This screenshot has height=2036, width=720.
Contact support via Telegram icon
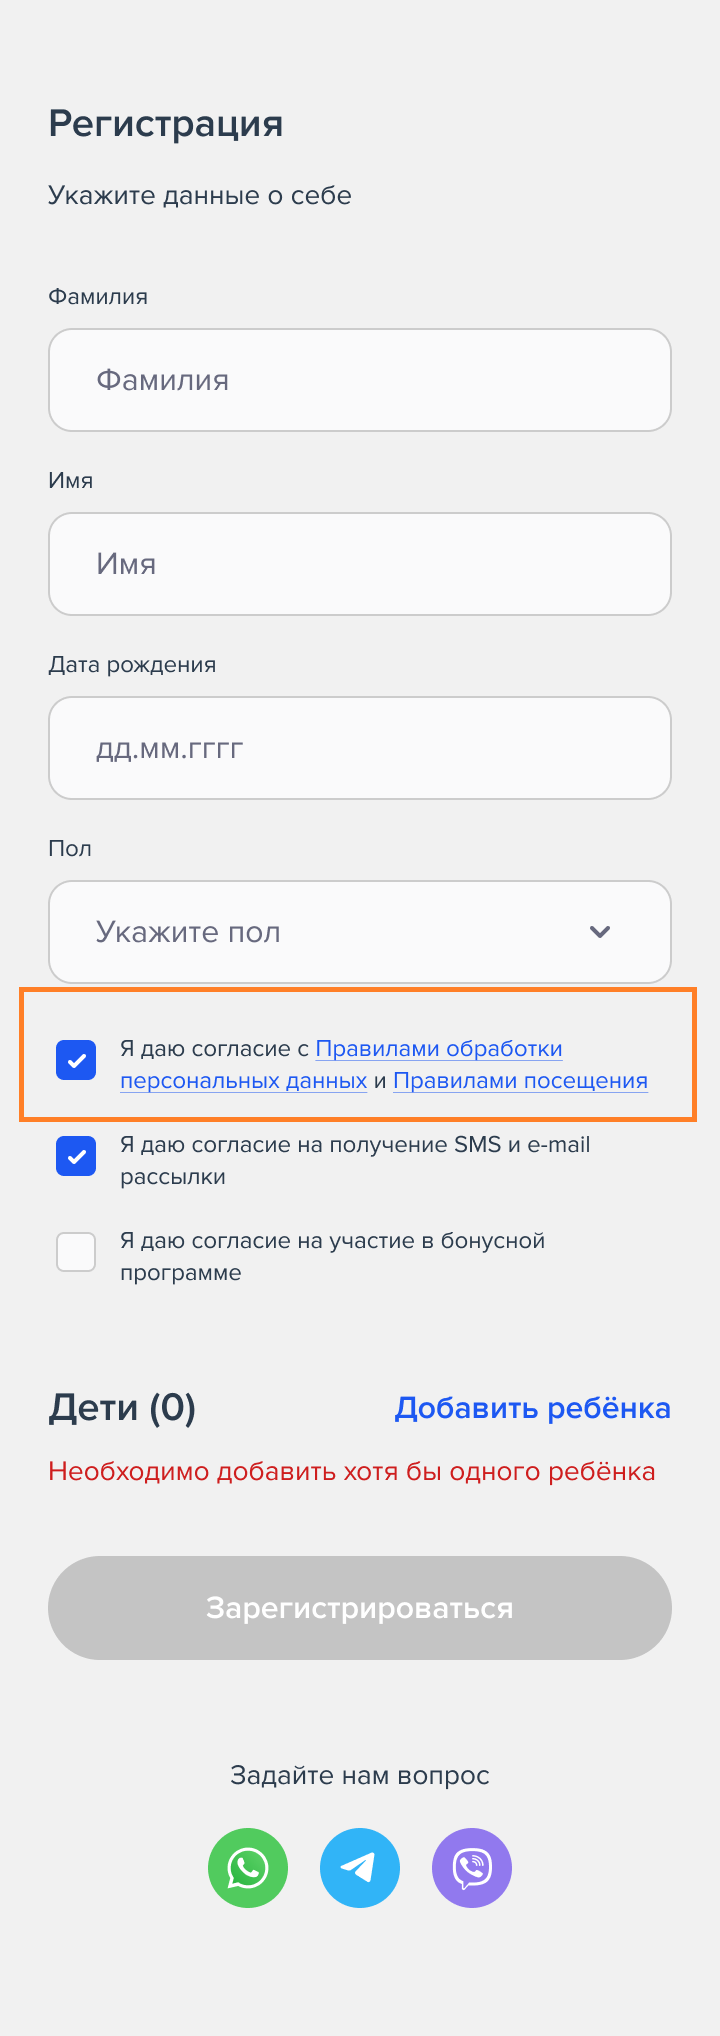[x=360, y=1868]
